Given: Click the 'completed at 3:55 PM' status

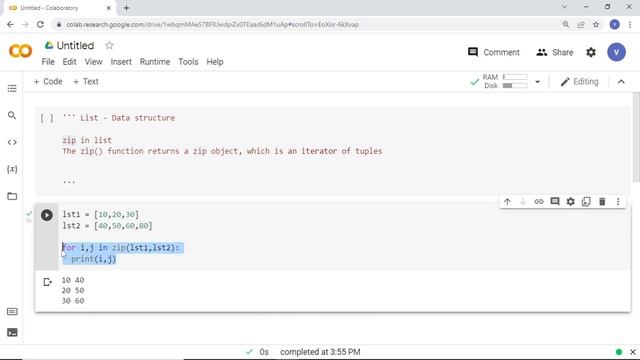Looking at the screenshot, I should (320, 352).
